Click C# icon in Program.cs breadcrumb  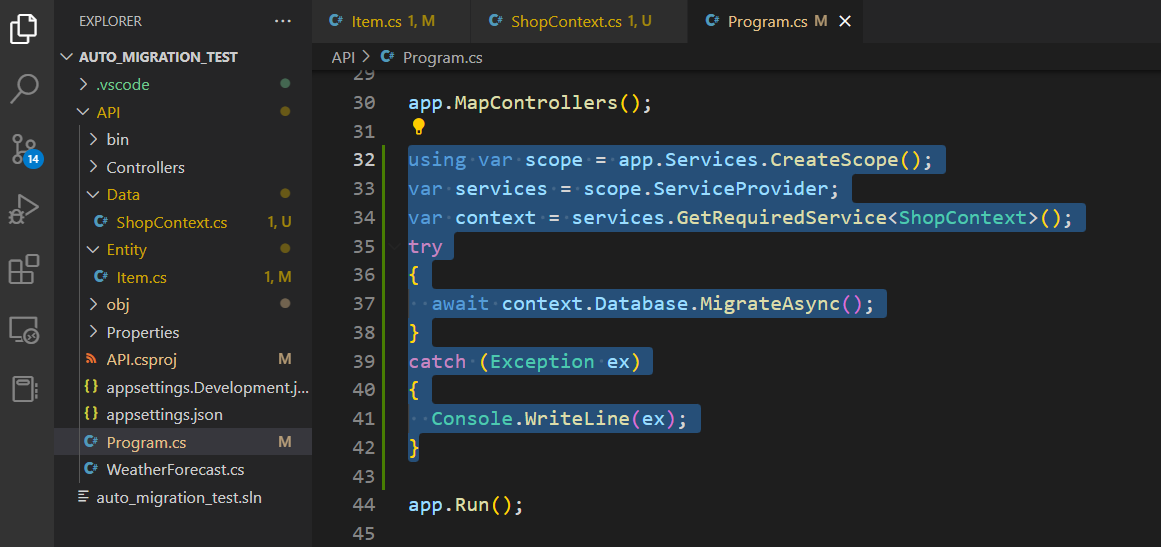pyautogui.click(x=387, y=57)
